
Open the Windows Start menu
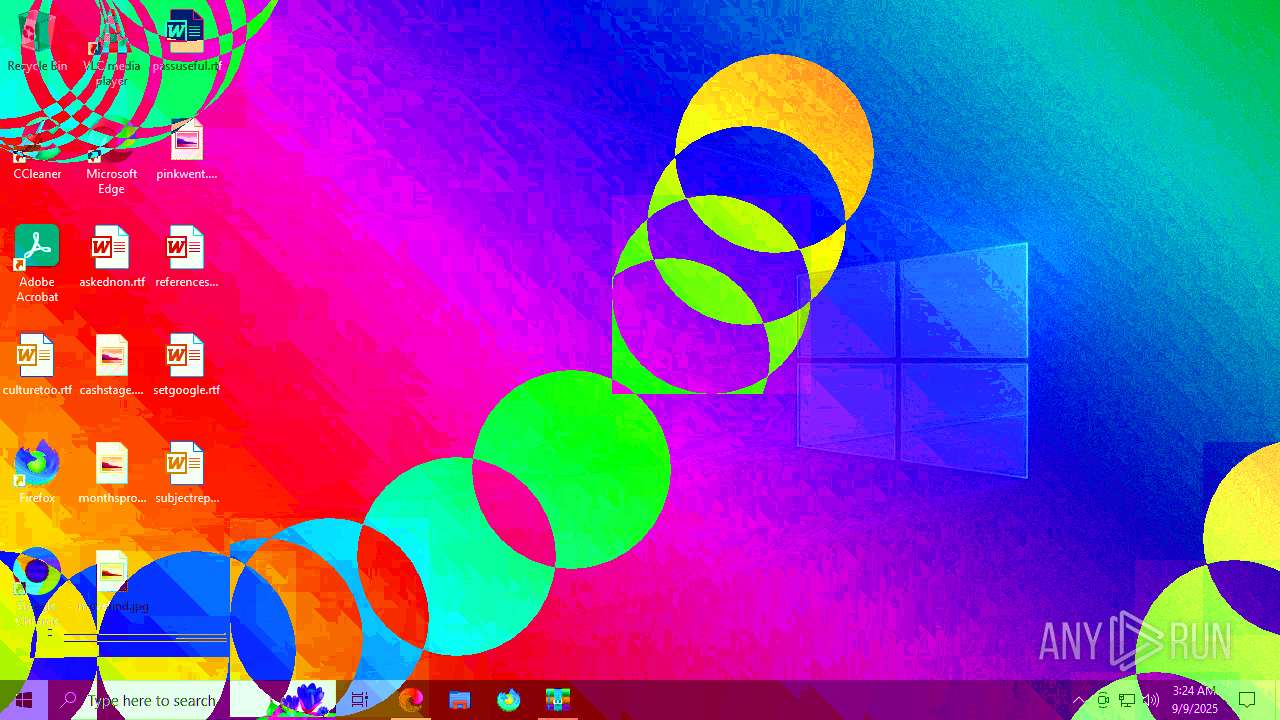pos(24,700)
